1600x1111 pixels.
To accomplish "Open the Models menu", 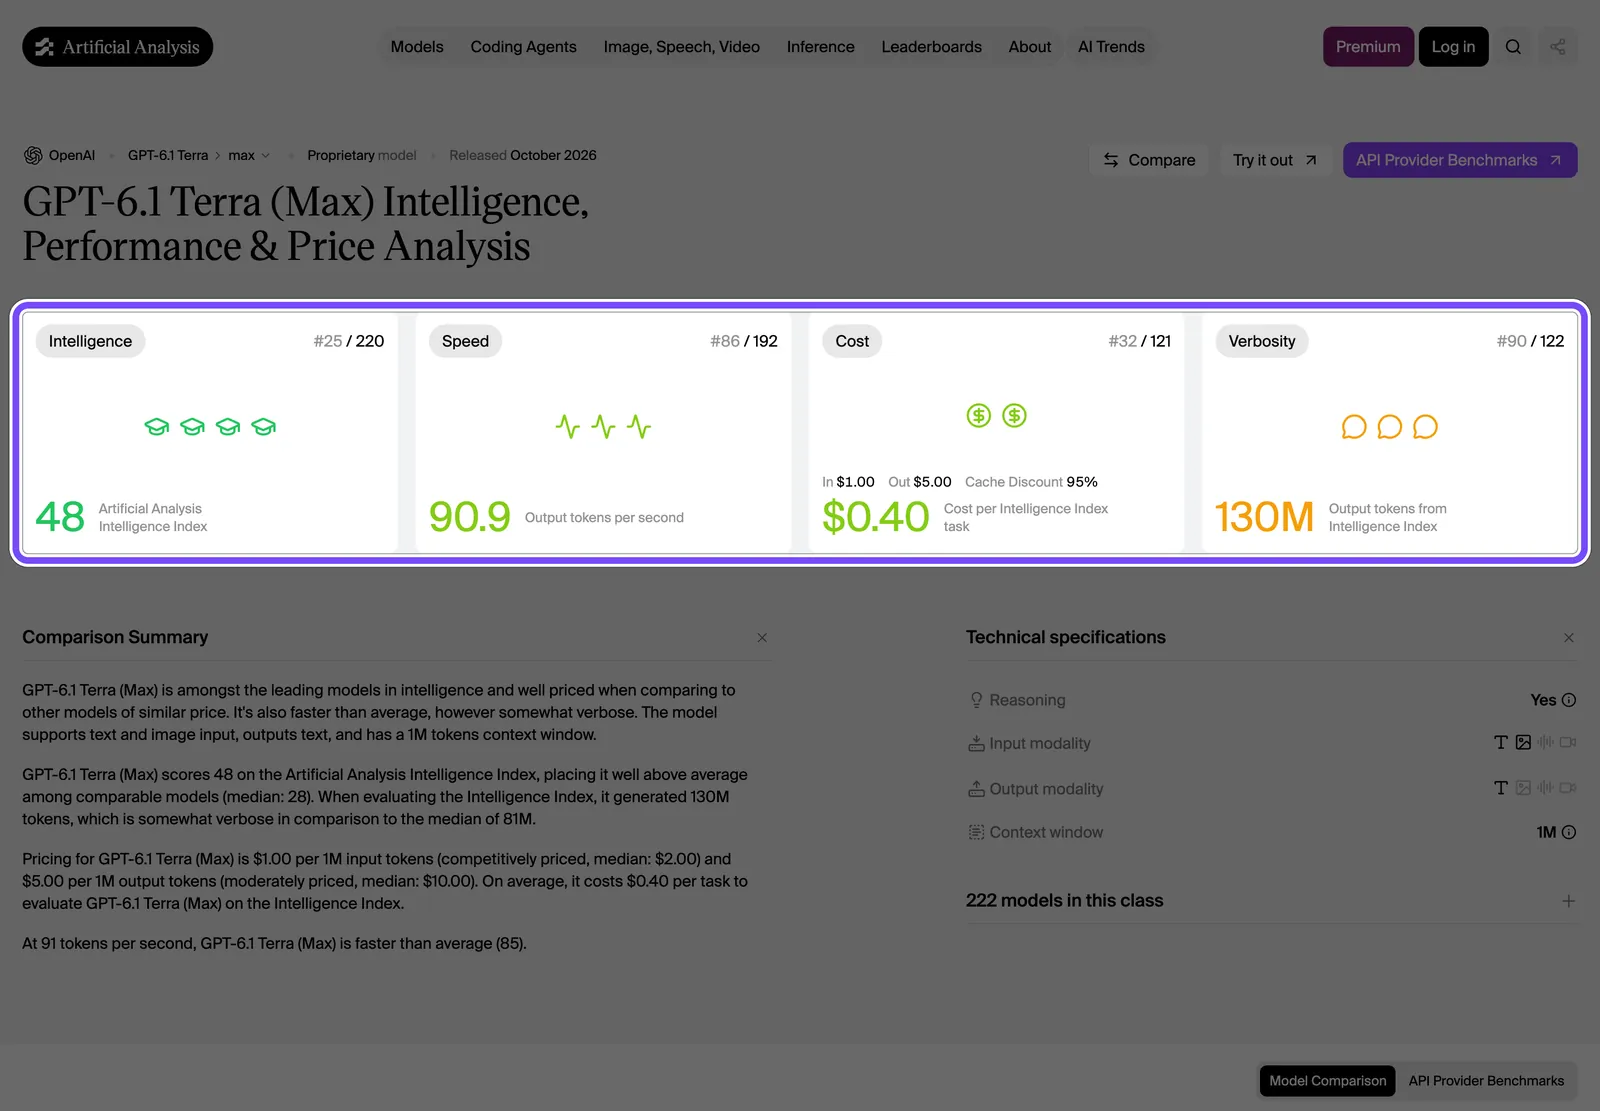I will click(417, 47).
